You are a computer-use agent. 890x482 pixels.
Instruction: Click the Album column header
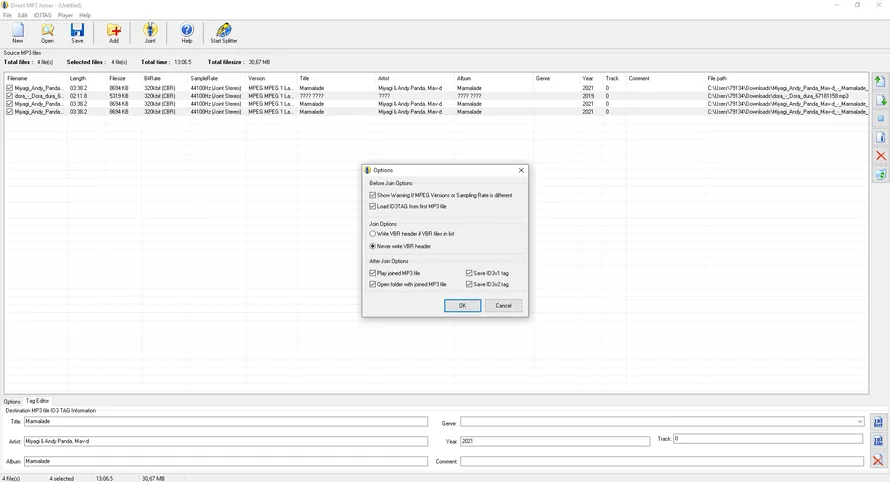coord(494,78)
